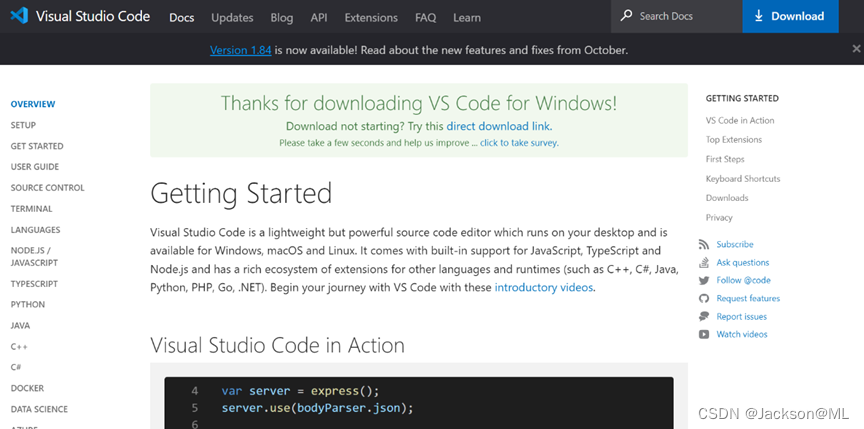Open Extensions in the top navigation

(x=371, y=18)
